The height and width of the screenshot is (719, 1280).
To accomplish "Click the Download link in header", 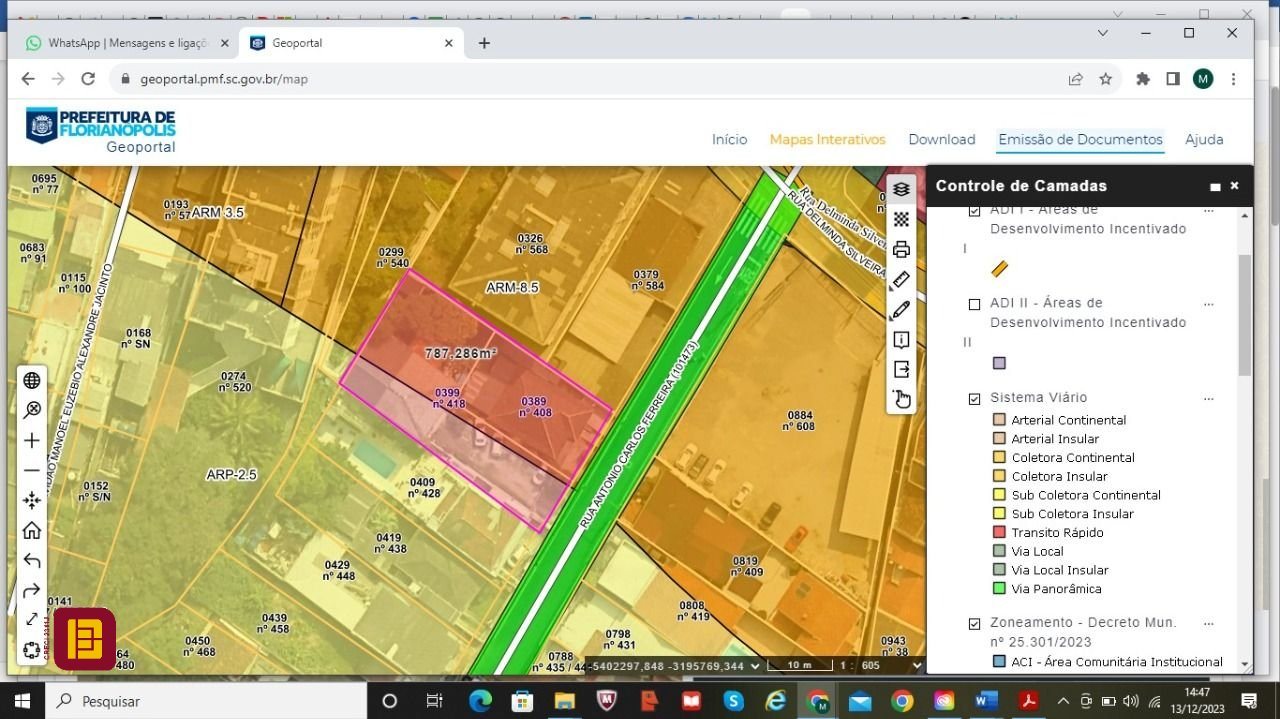I will [x=941, y=140].
